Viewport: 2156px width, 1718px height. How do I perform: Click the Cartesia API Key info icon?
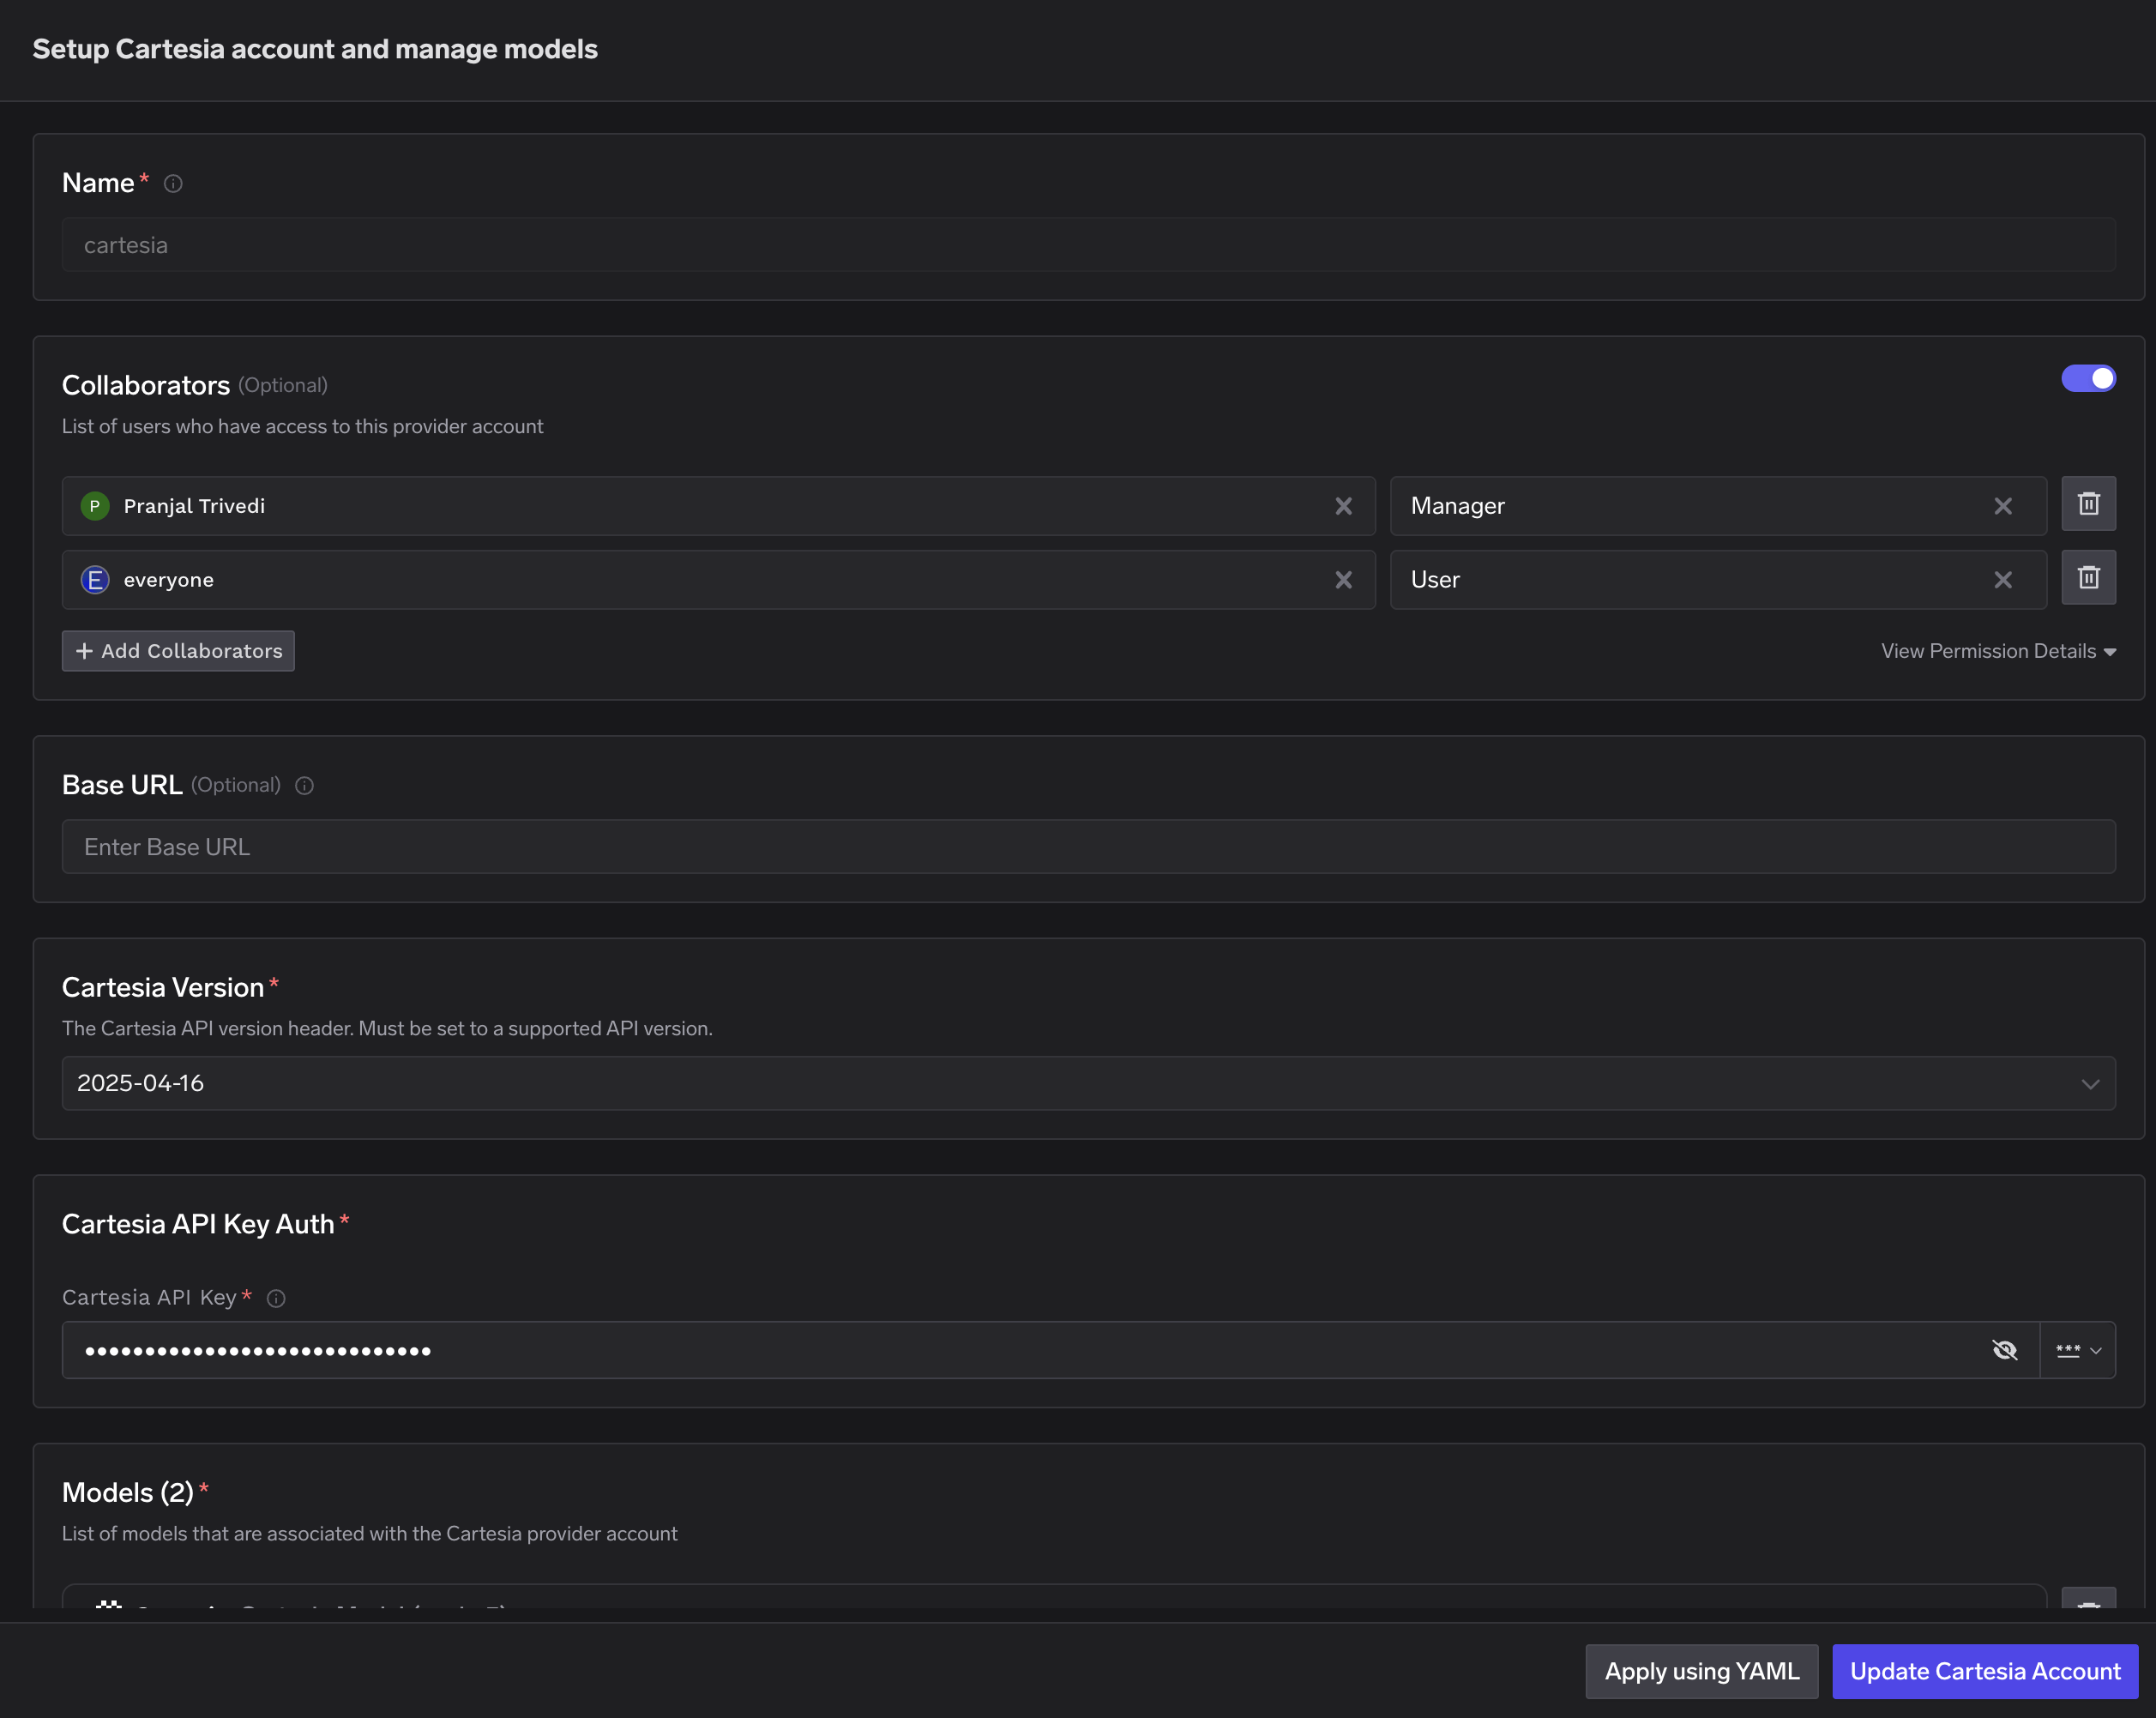276,1298
